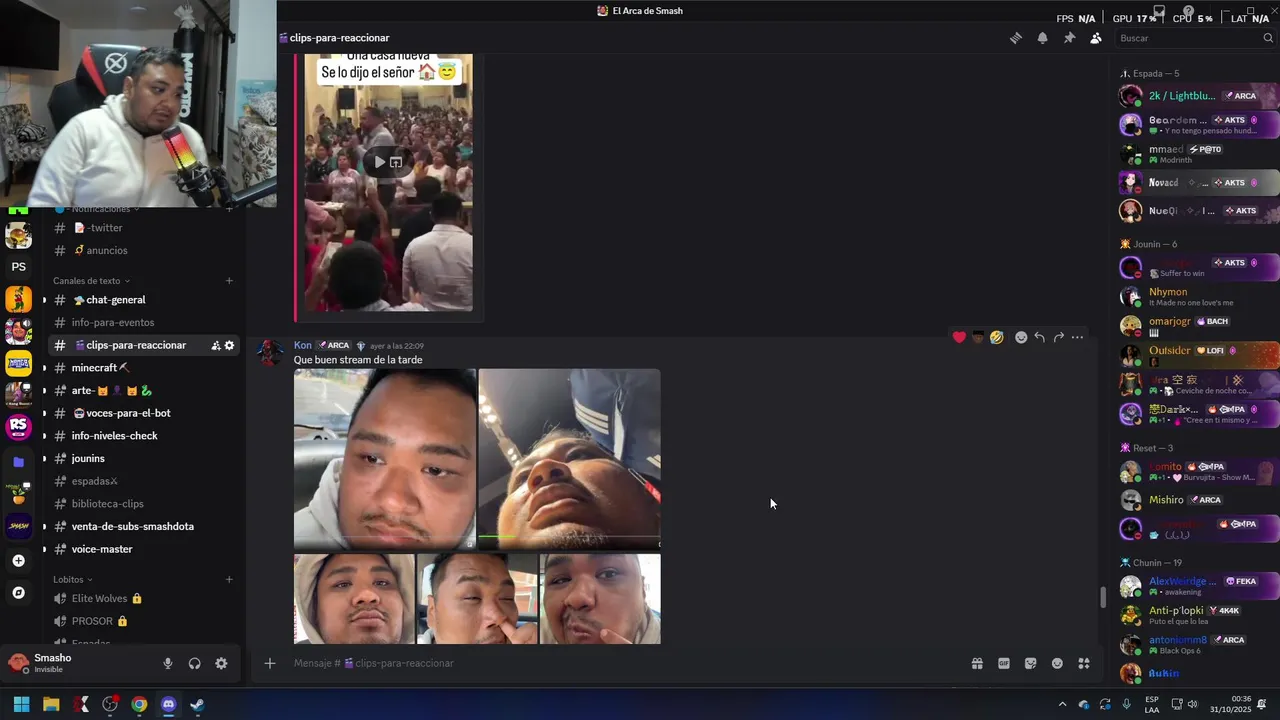Open the server folder icon
Image resolution: width=1280 pixels, height=720 pixels.
coord(18,462)
